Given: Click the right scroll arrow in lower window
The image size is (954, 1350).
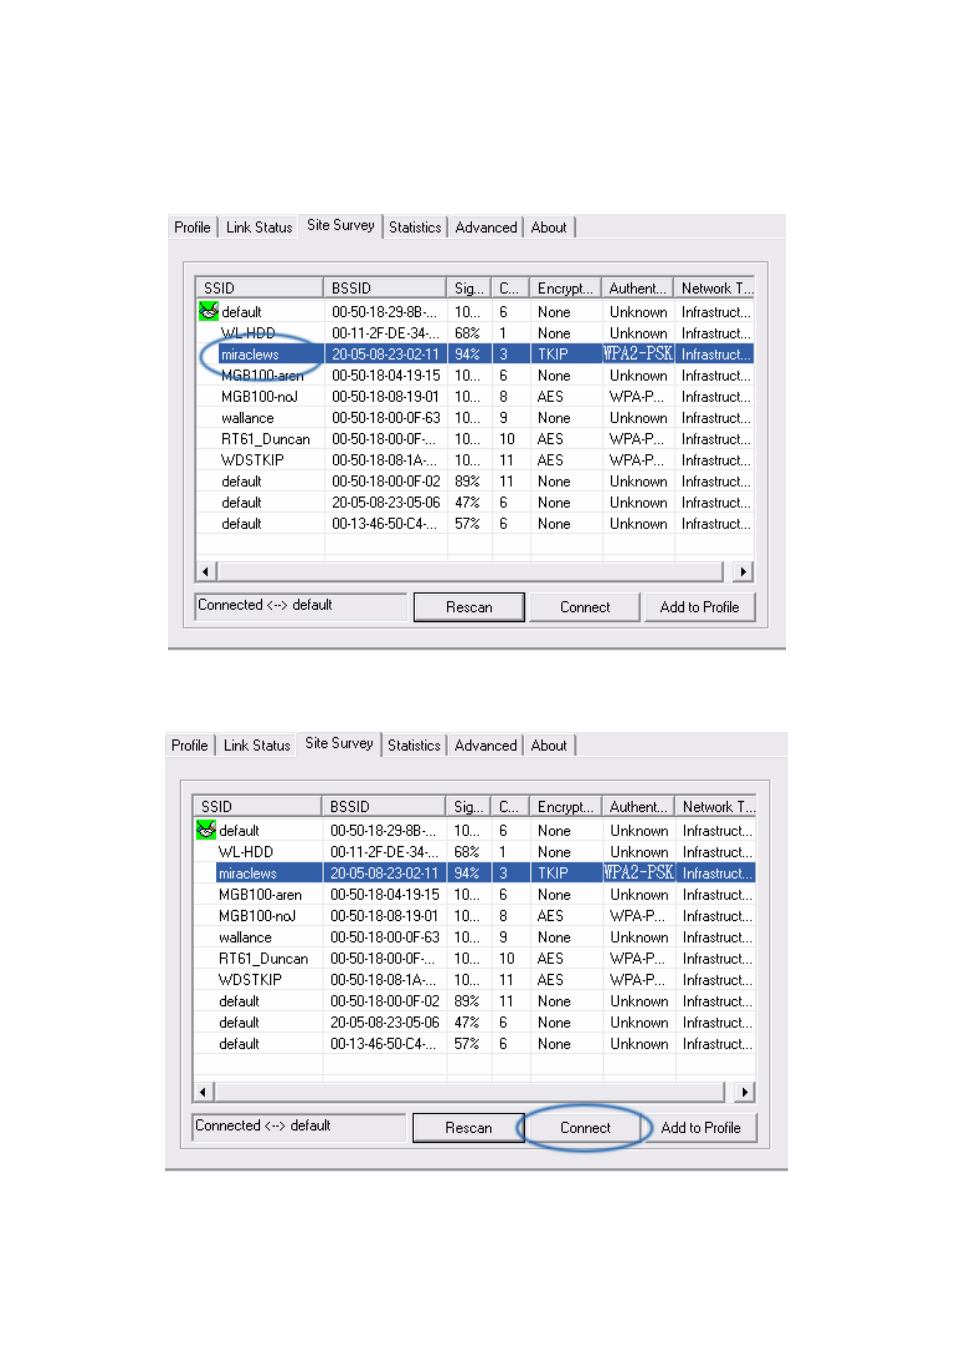Looking at the screenshot, I should point(745,1092).
